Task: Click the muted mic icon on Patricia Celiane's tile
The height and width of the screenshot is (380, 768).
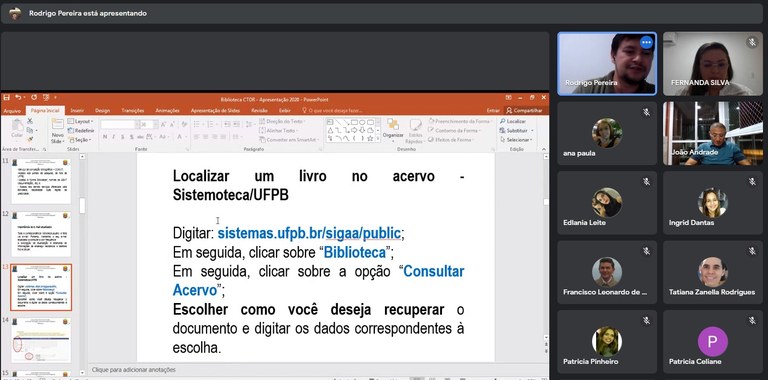Action: pos(752,320)
